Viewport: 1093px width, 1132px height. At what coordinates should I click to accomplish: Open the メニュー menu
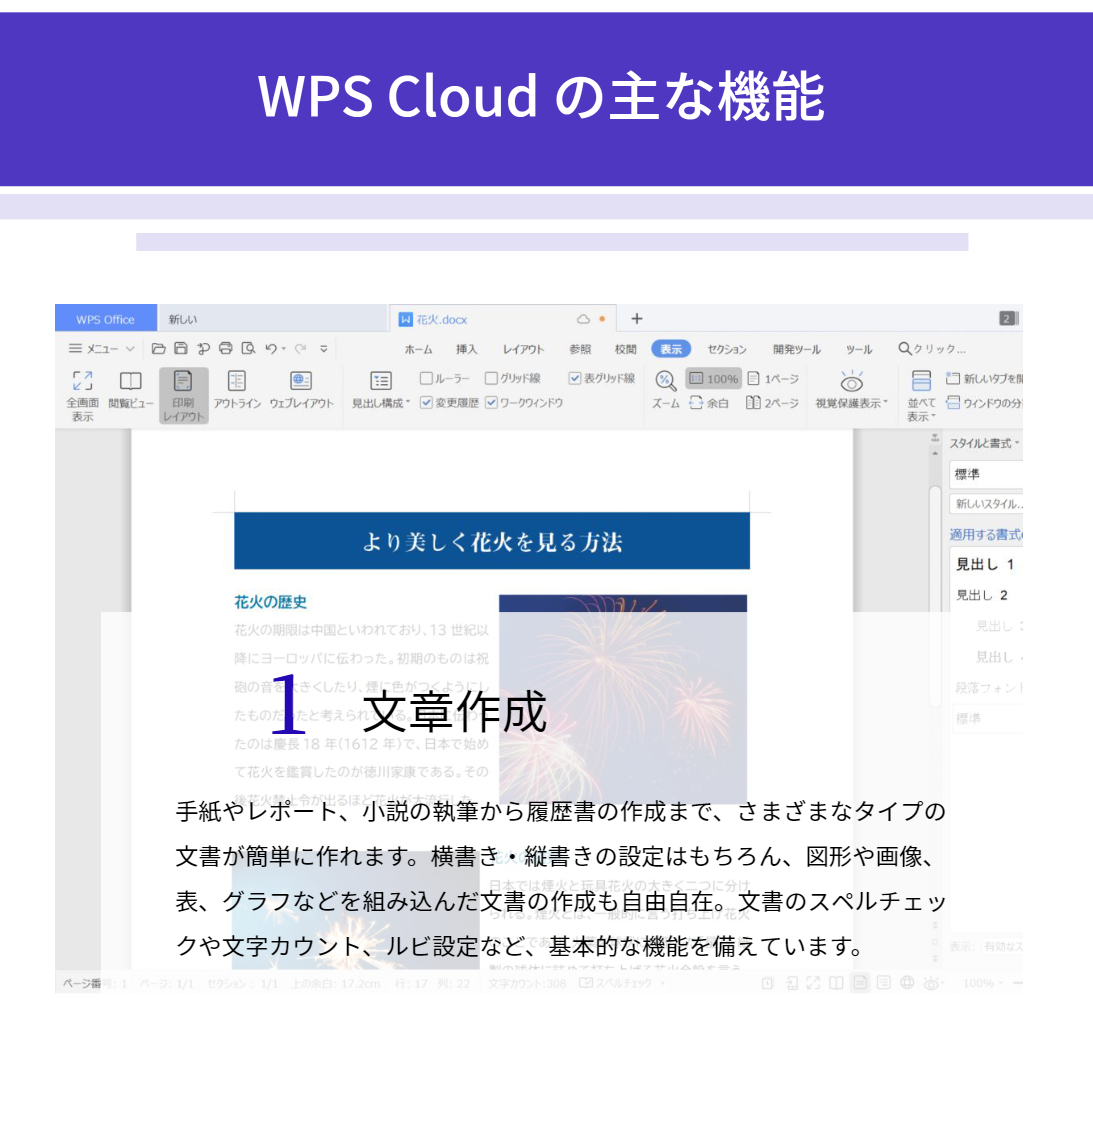coord(92,349)
